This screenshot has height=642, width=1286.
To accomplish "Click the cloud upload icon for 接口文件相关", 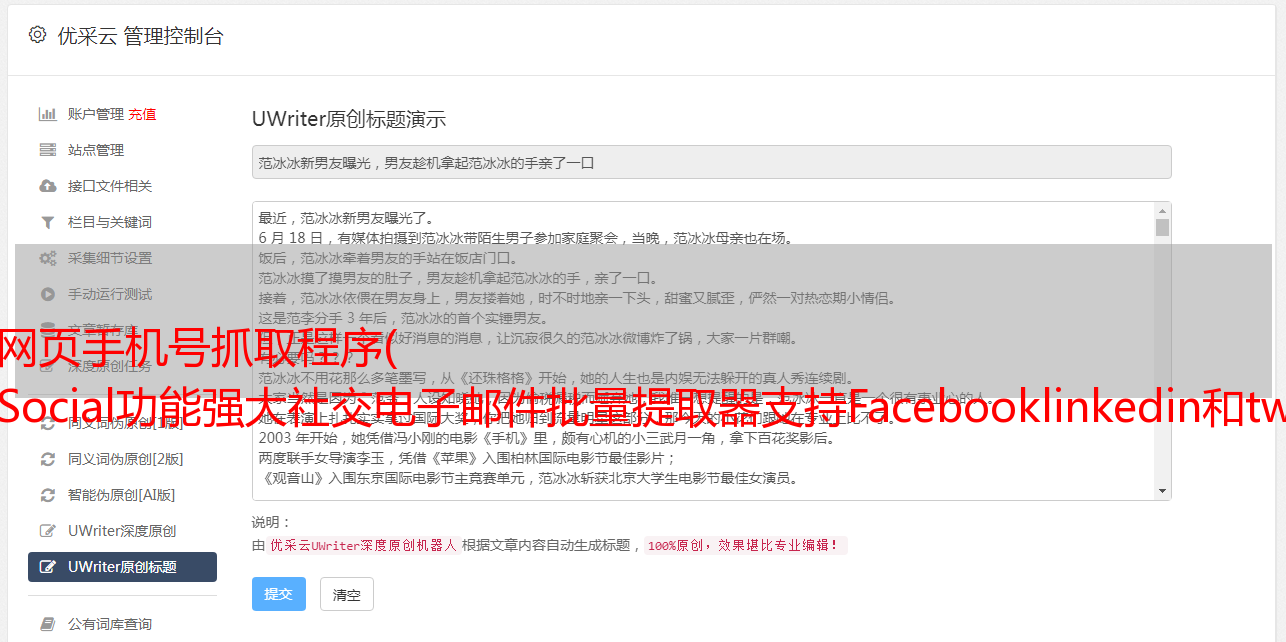I will tap(47, 186).
